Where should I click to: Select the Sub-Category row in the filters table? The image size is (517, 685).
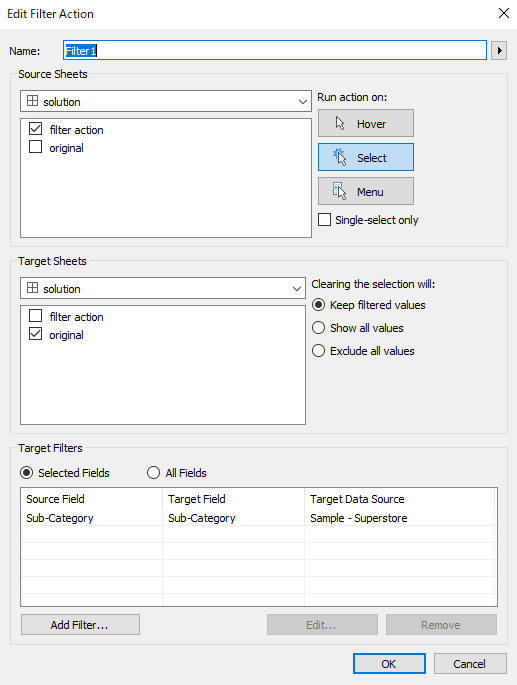tap(258, 518)
